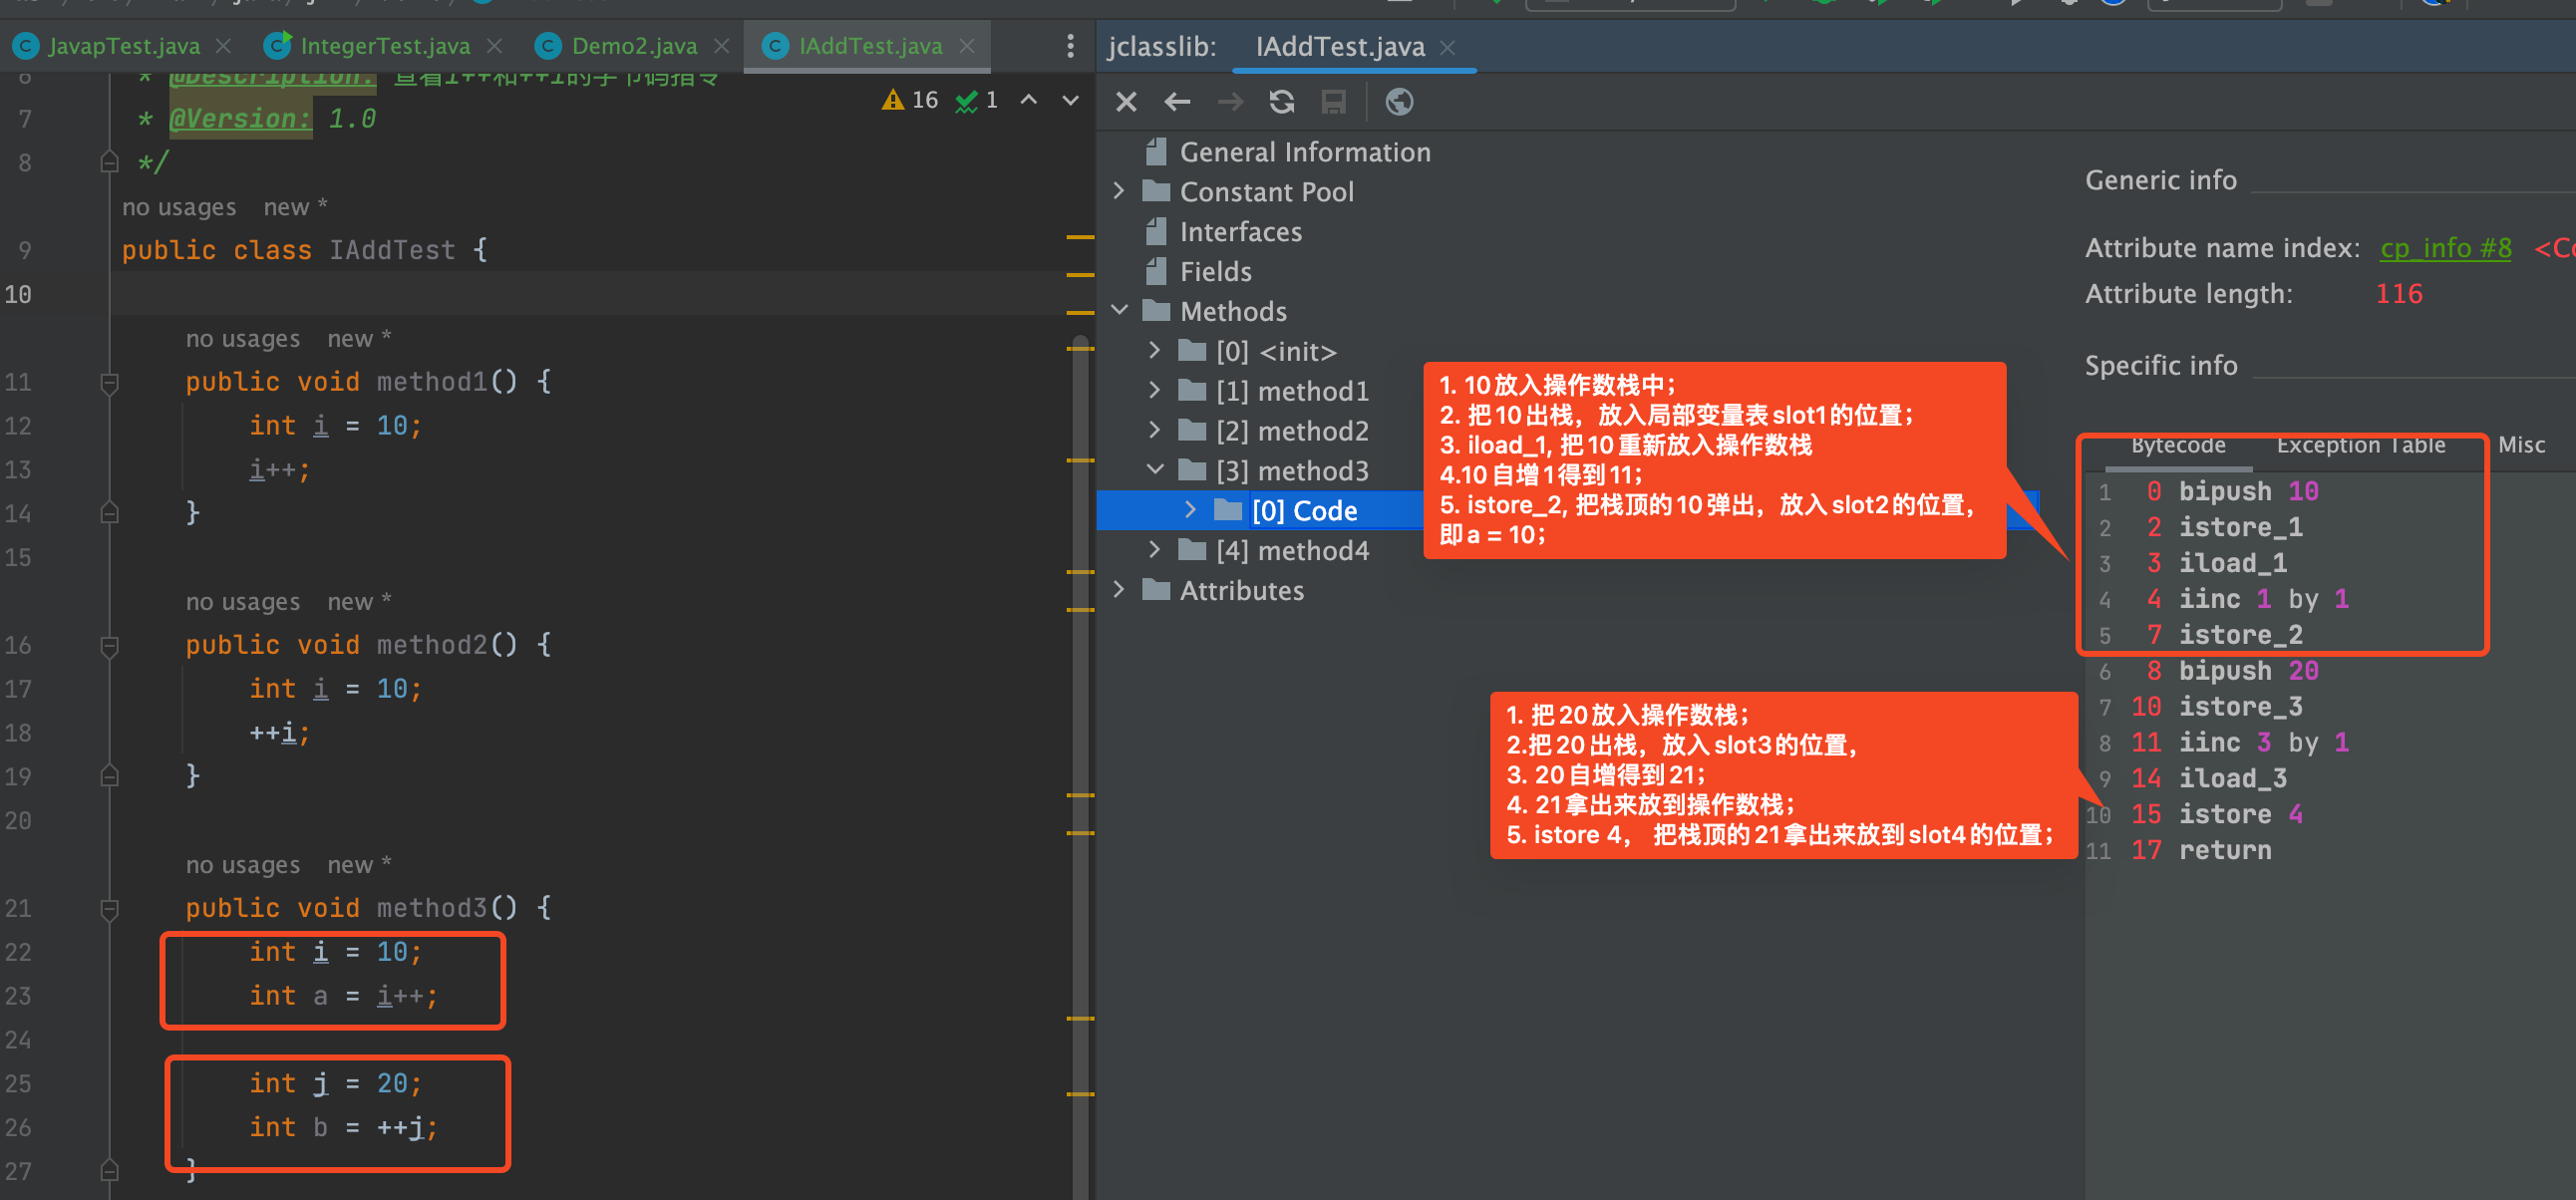Click 'no usages' hint above class IAddTest
Viewport: 2576px width, 1200px height.
pyautogui.click(x=179, y=207)
